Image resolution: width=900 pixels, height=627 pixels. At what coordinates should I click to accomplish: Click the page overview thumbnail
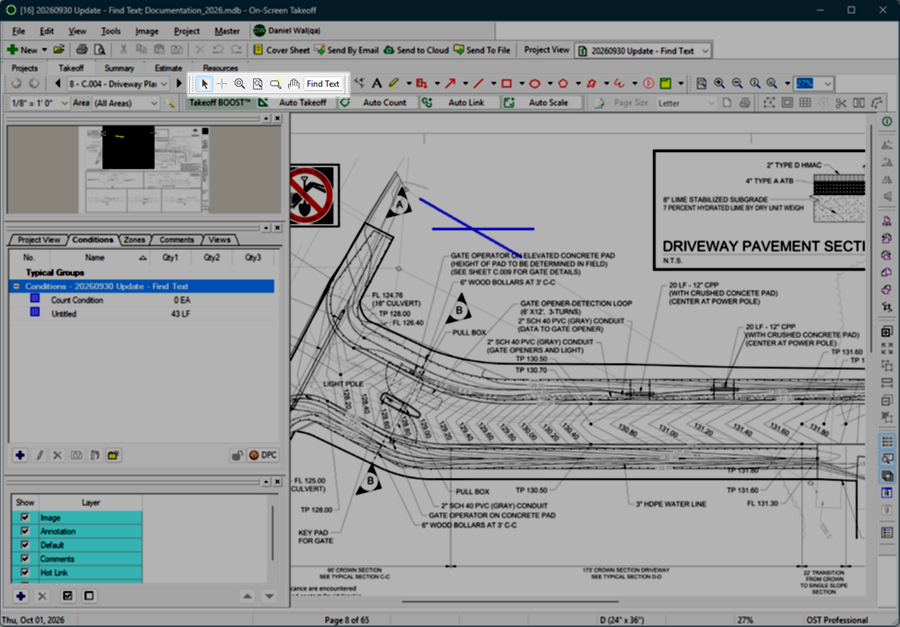point(143,169)
